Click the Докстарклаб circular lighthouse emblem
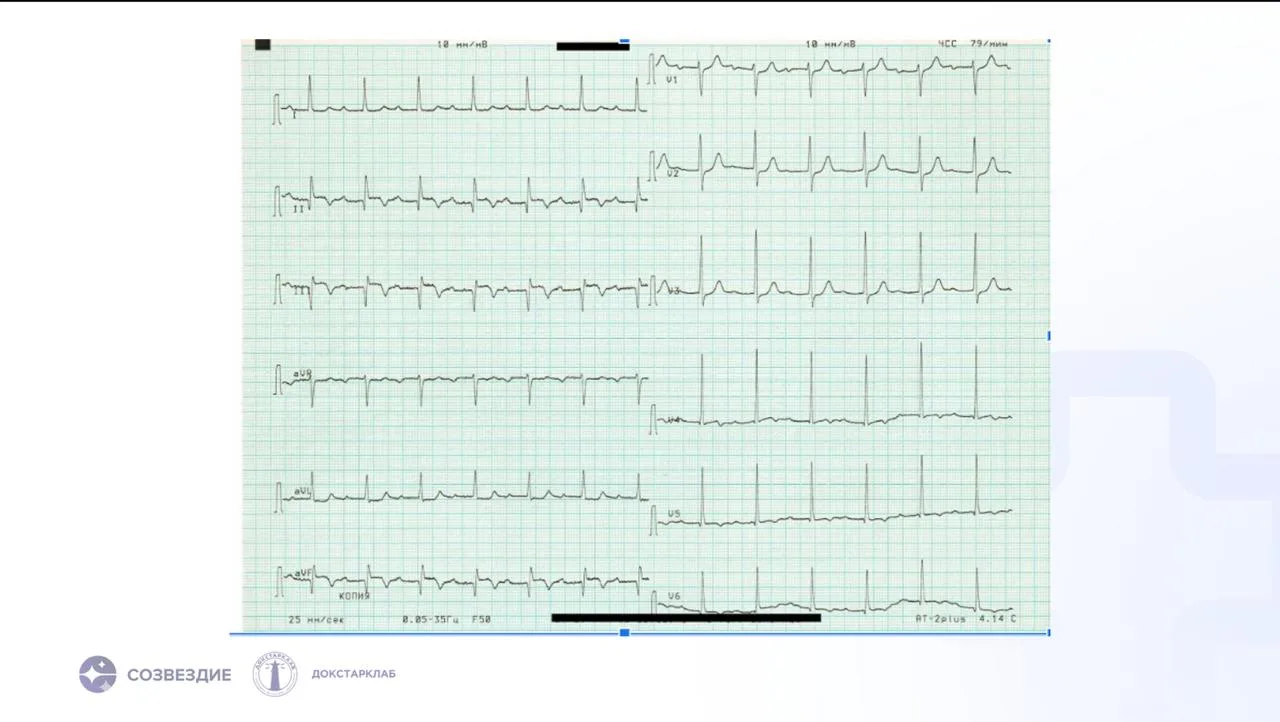 click(x=274, y=674)
